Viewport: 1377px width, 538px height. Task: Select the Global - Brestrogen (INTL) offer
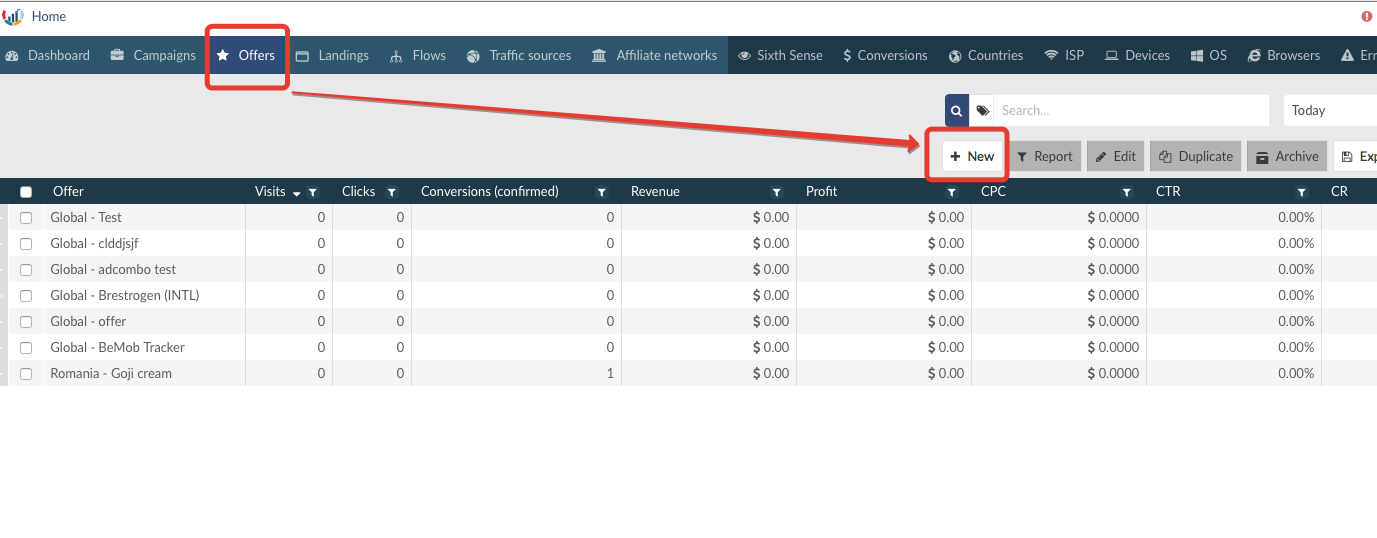tap(125, 296)
